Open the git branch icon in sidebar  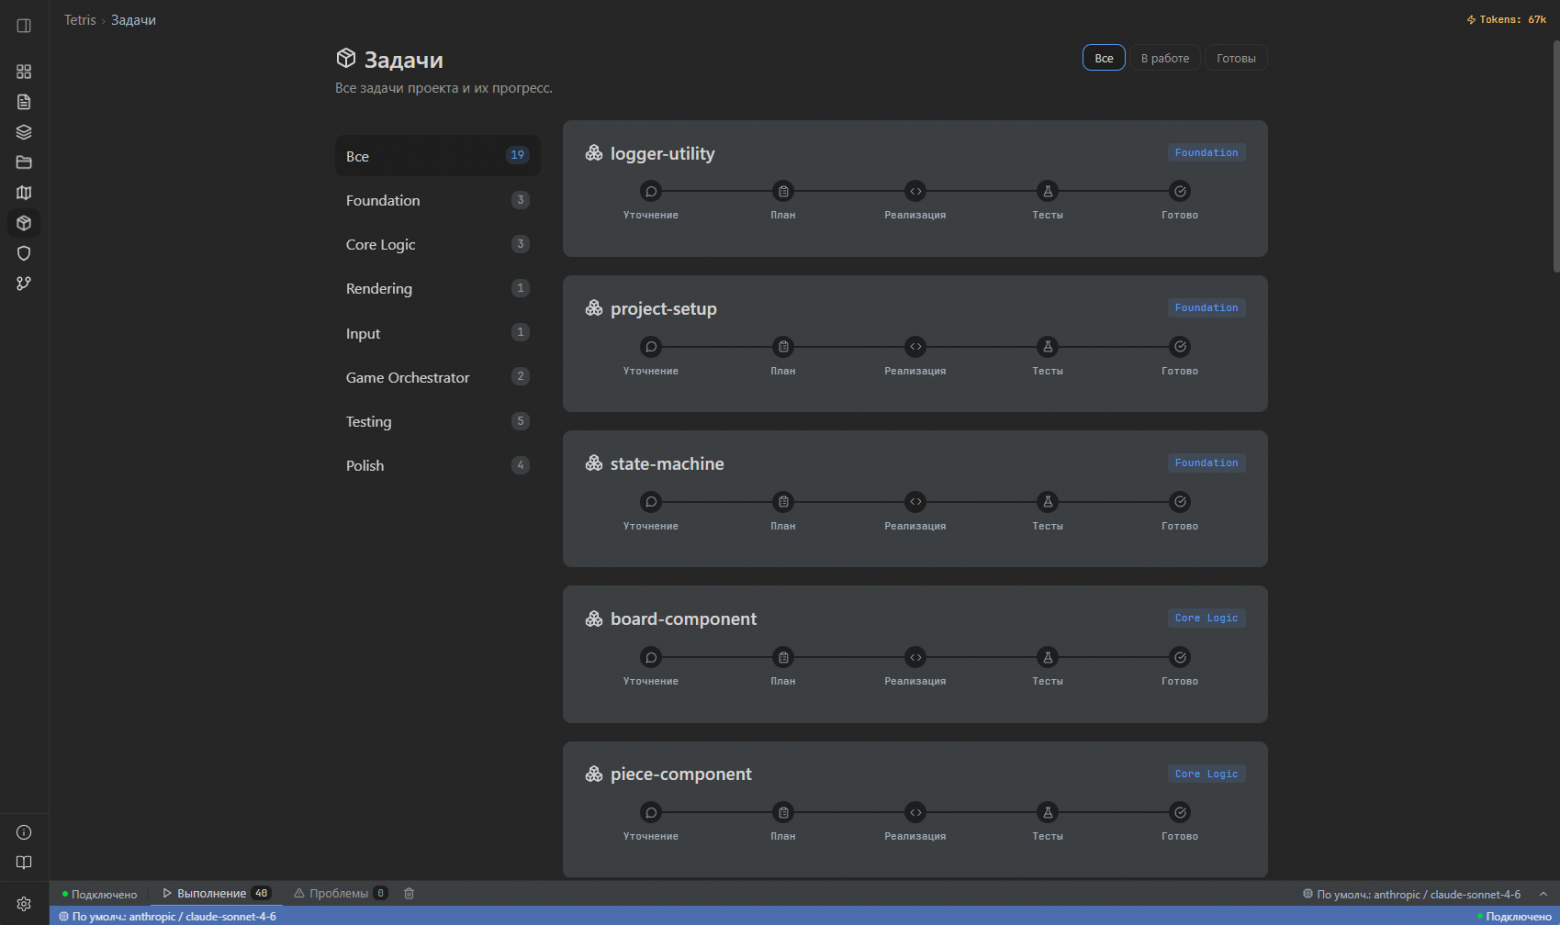click(24, 284)
